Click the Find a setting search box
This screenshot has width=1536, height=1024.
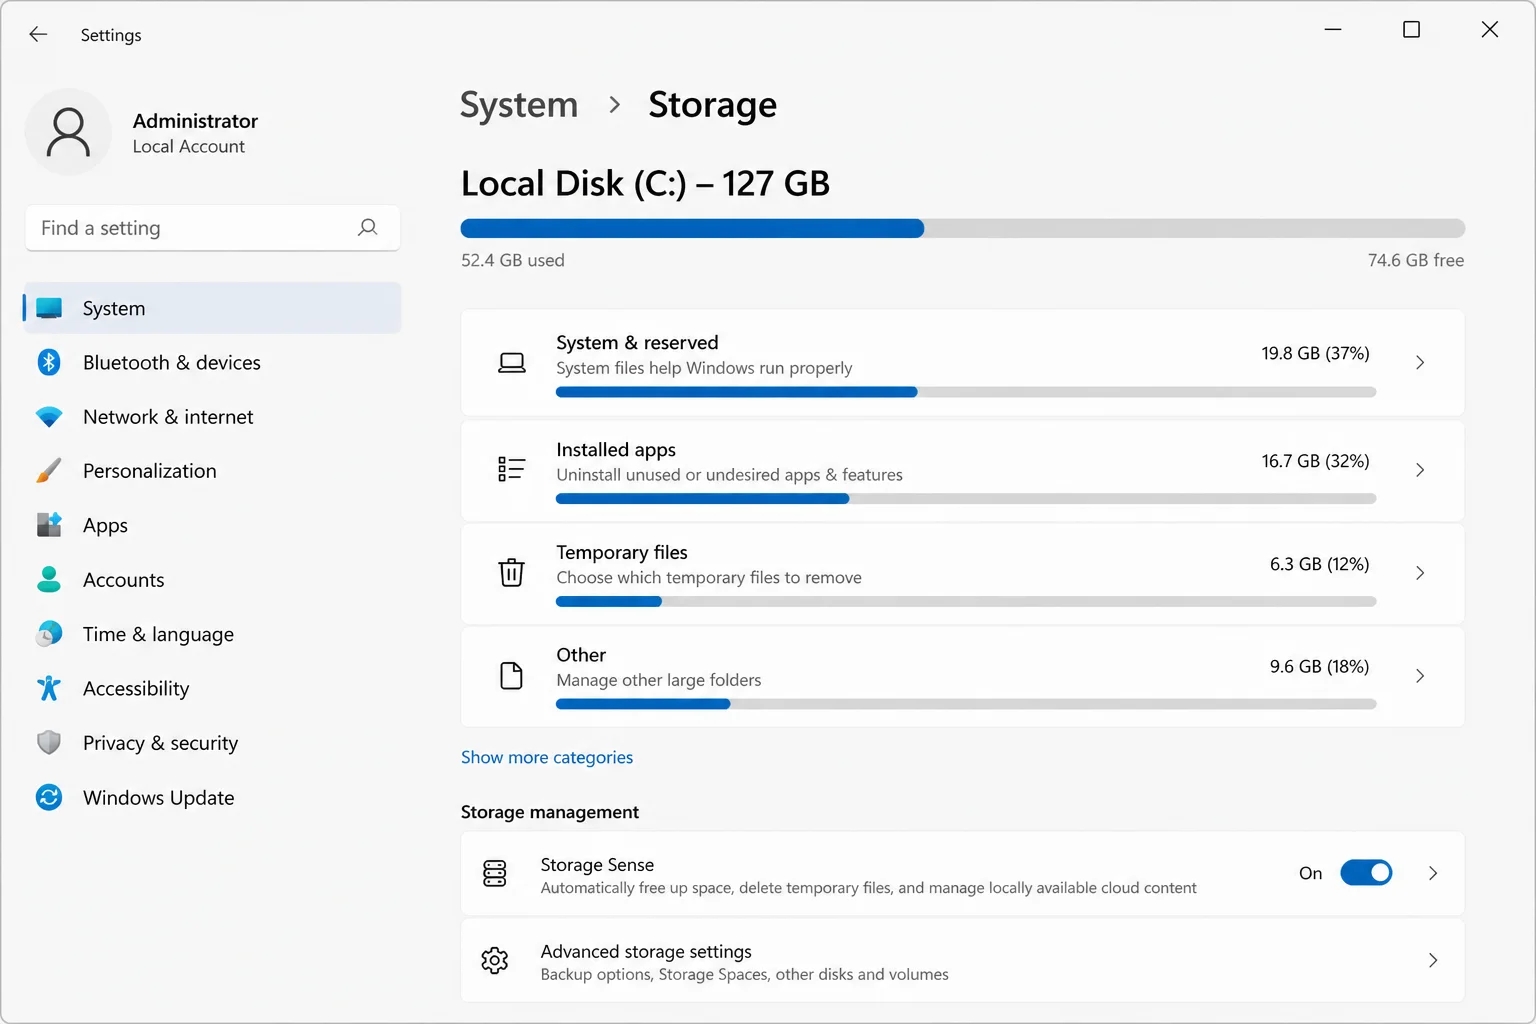point(213,228)
